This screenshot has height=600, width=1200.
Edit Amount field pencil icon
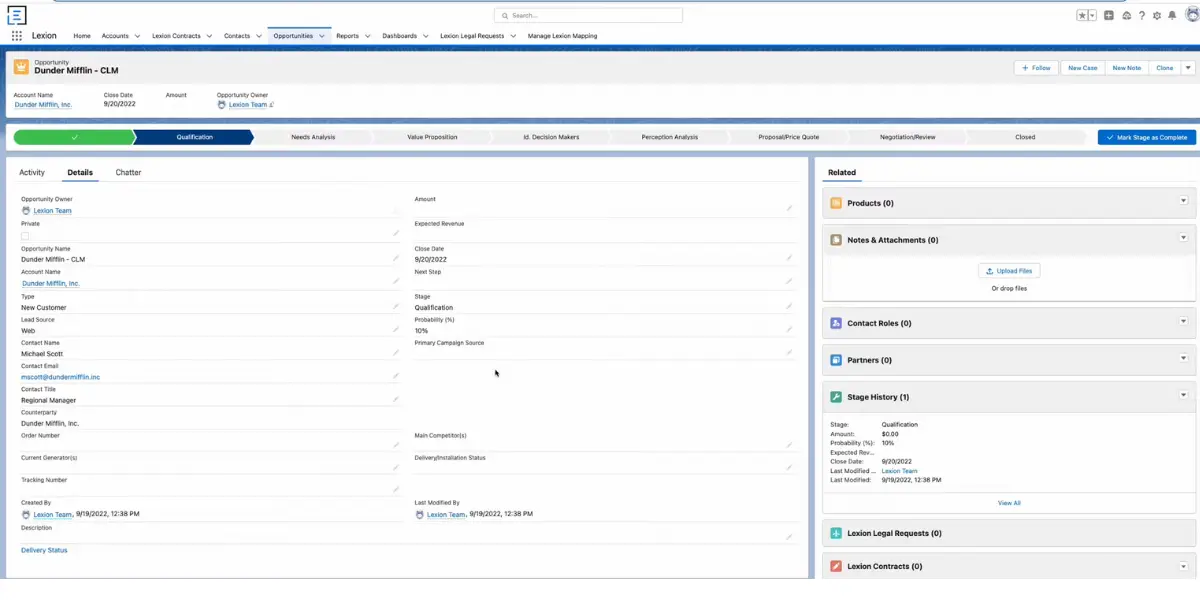[789, 208]
